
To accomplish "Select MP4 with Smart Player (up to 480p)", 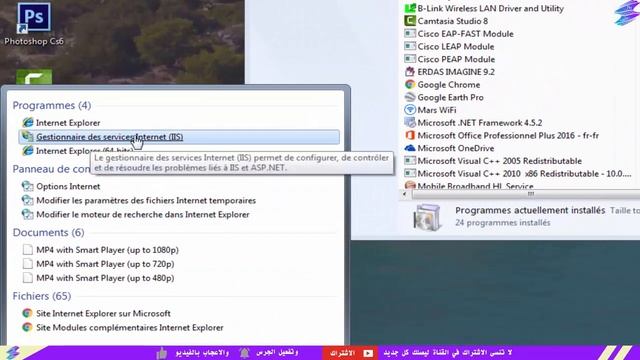I will click(105, 278).
